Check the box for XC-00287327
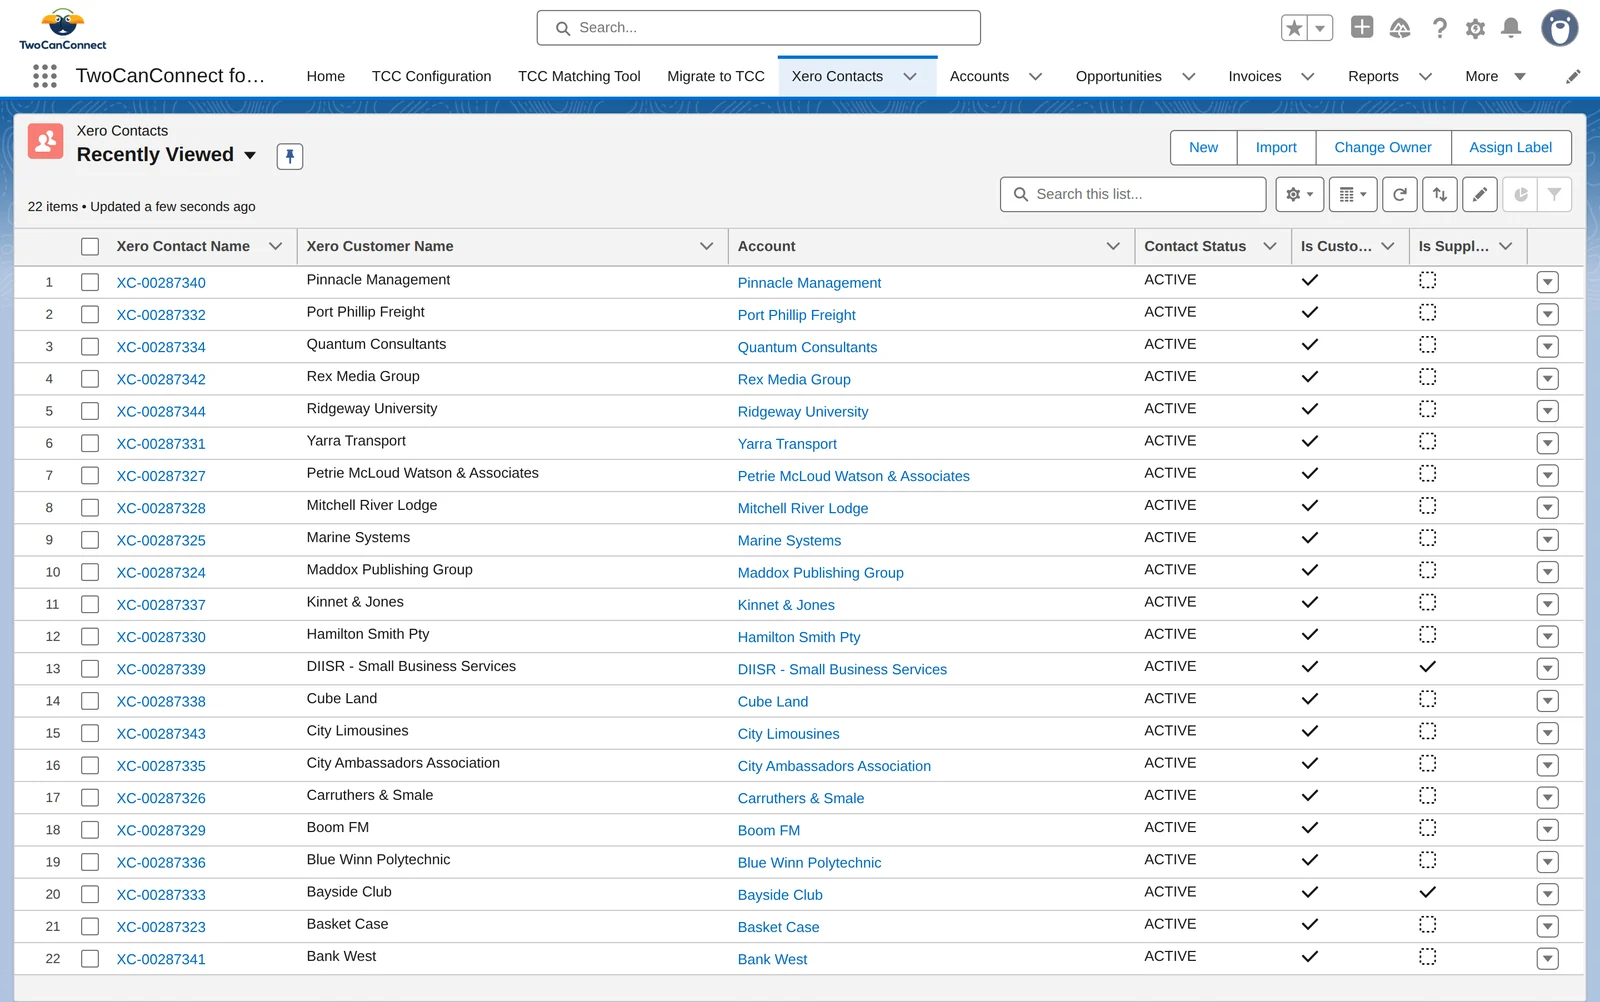This screenshot has height=1002, width=1600. tap(90, 475)
